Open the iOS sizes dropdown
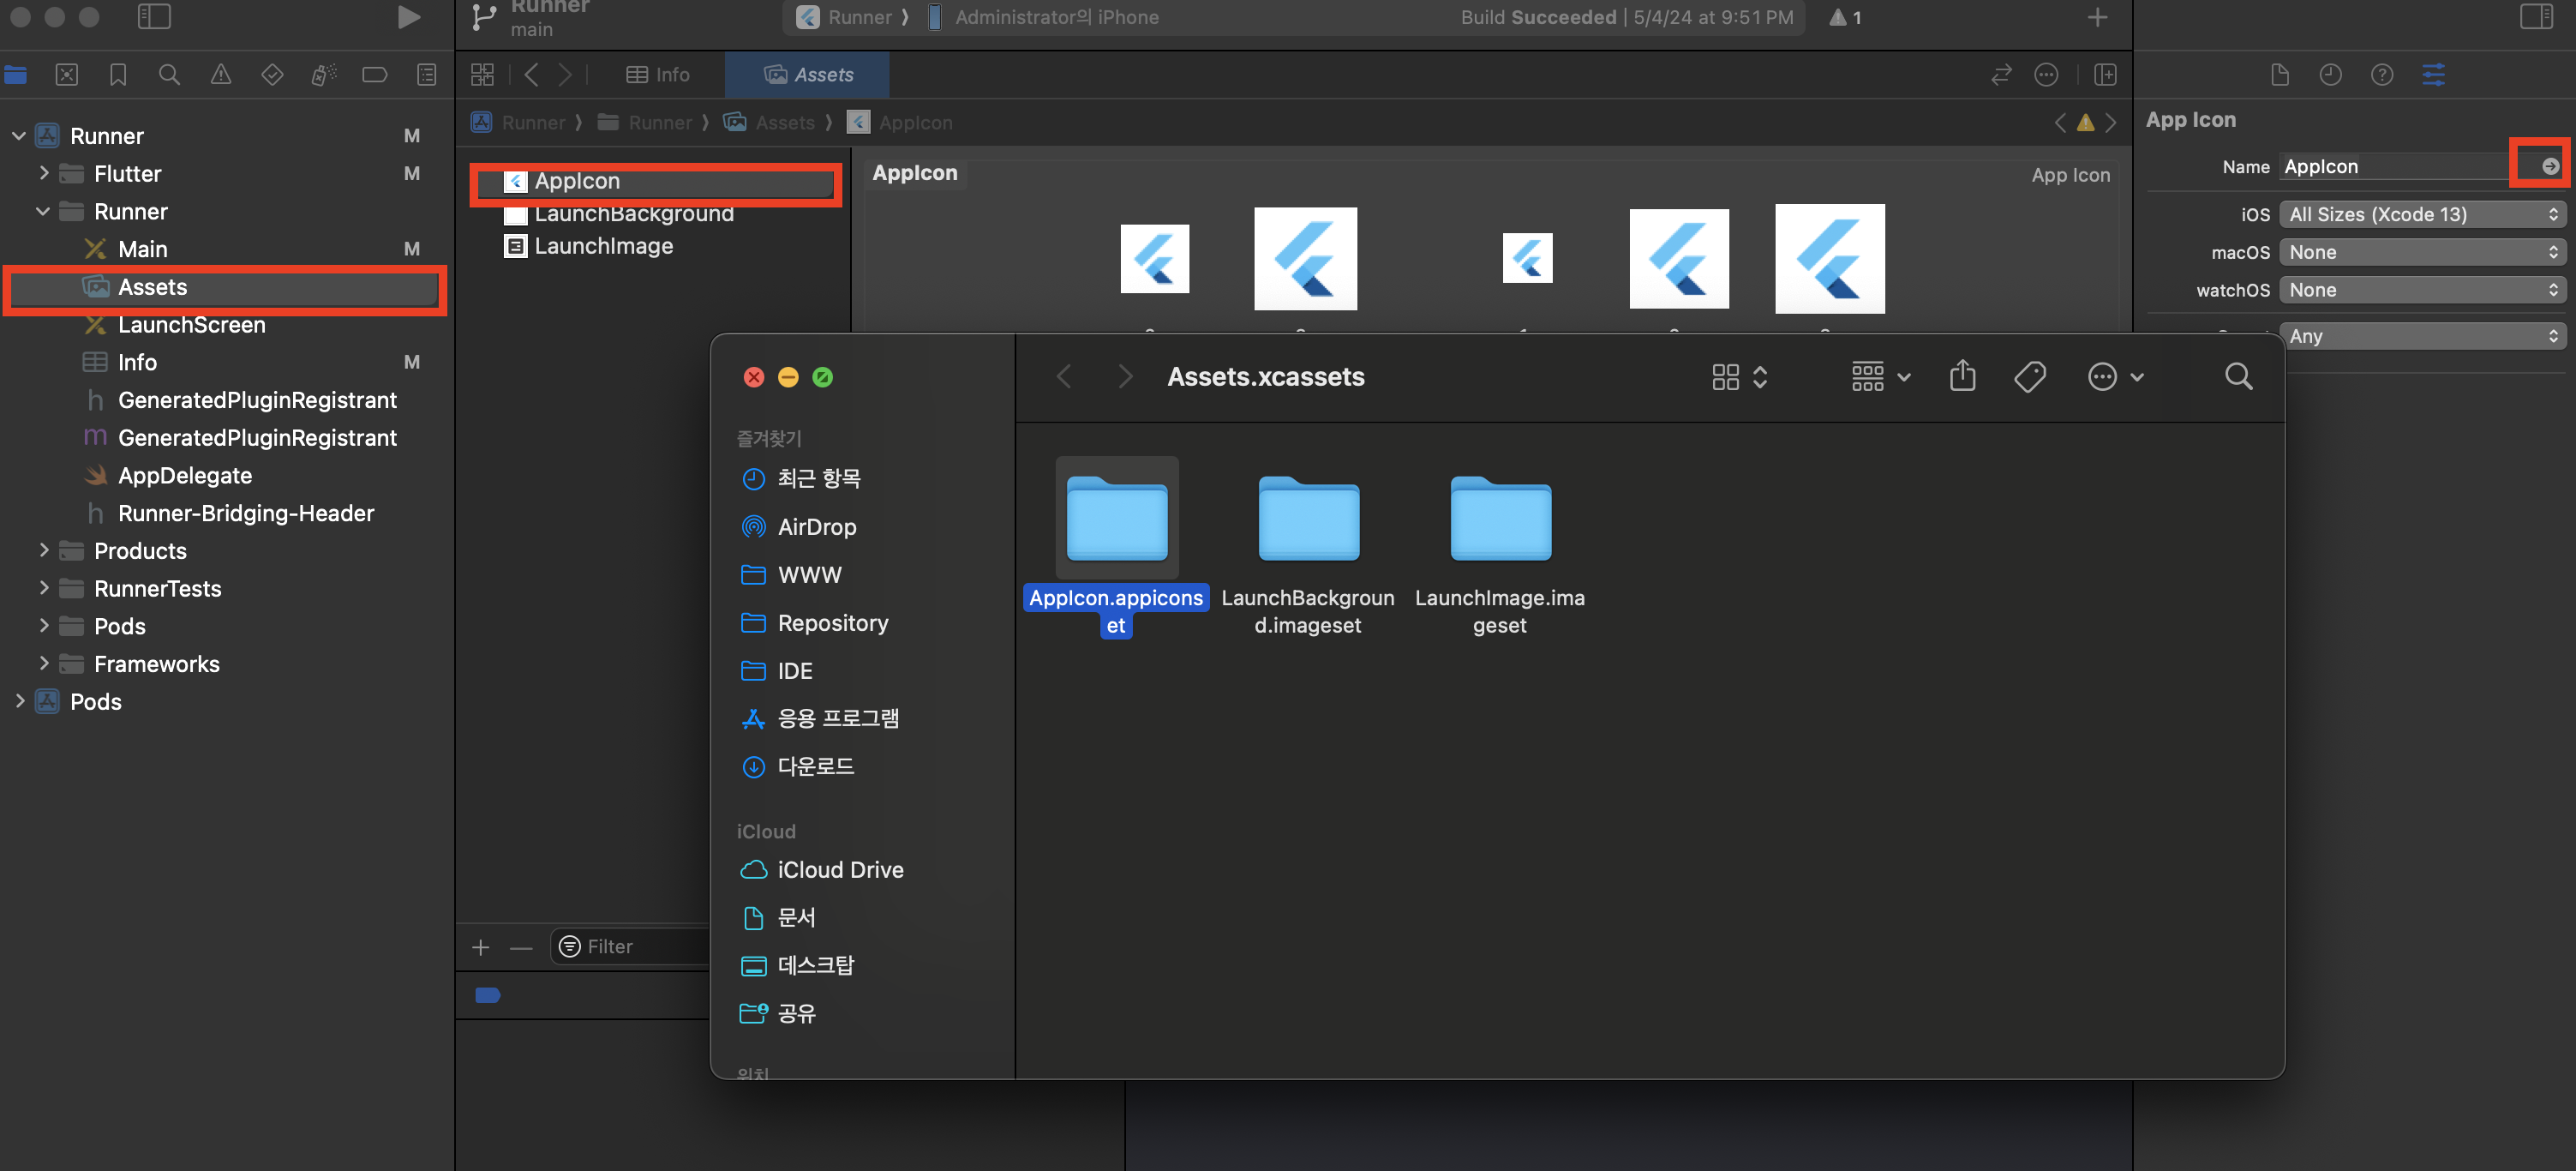The width and height of the screenshot is (2576, 1171). [2423, 214]
